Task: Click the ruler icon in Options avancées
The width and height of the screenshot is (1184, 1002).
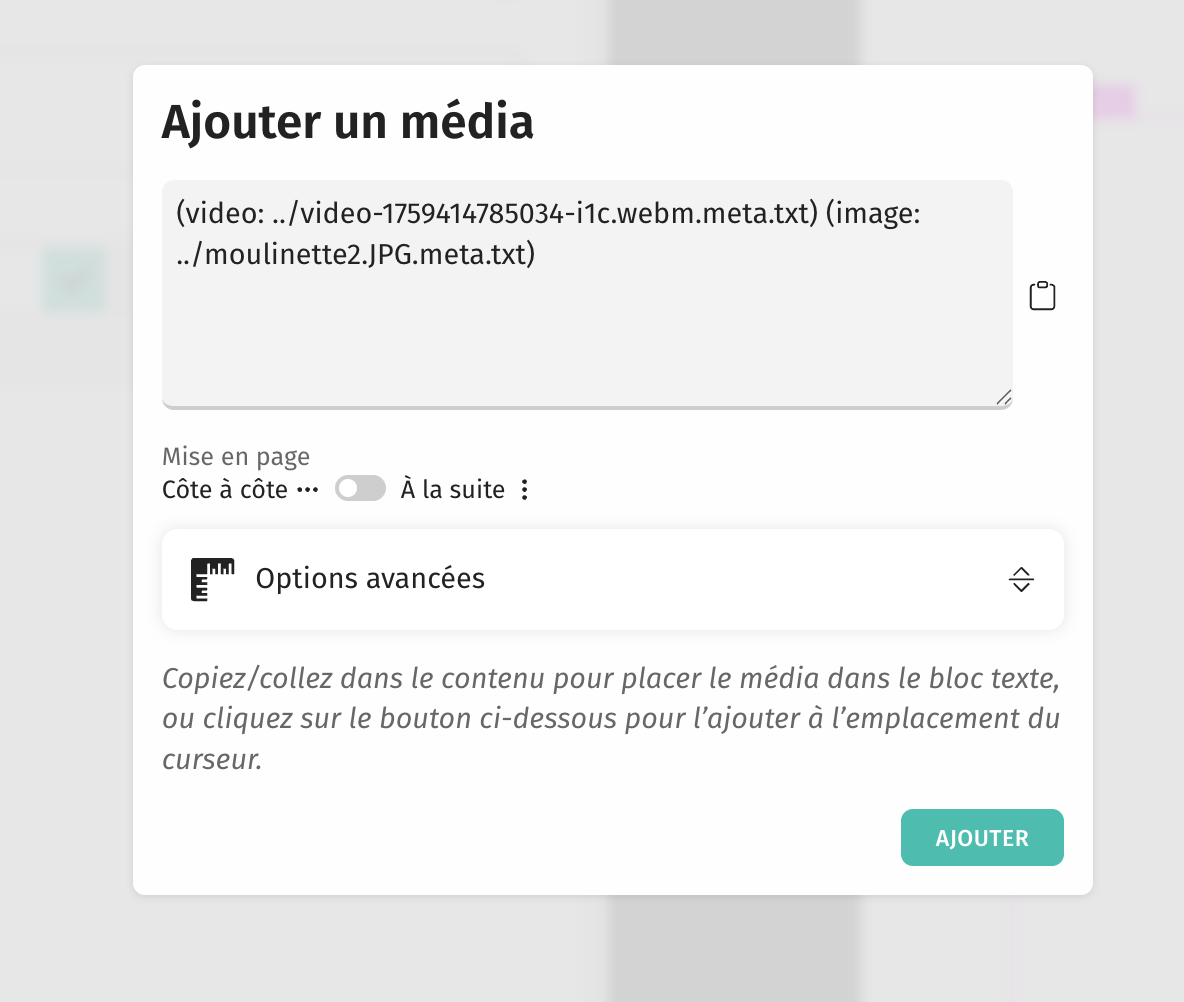Action: point(212,579)
